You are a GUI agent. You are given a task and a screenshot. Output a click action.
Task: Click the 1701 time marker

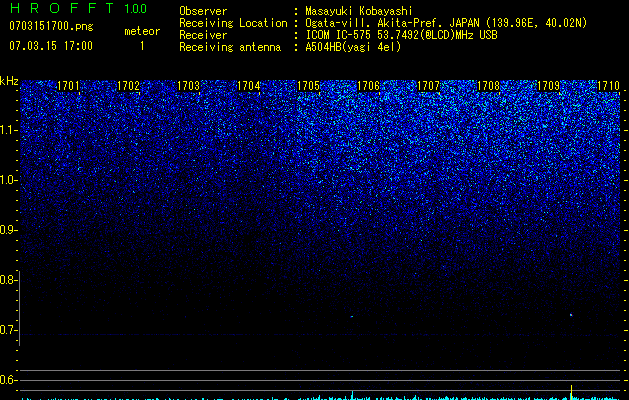pos(68,85)
